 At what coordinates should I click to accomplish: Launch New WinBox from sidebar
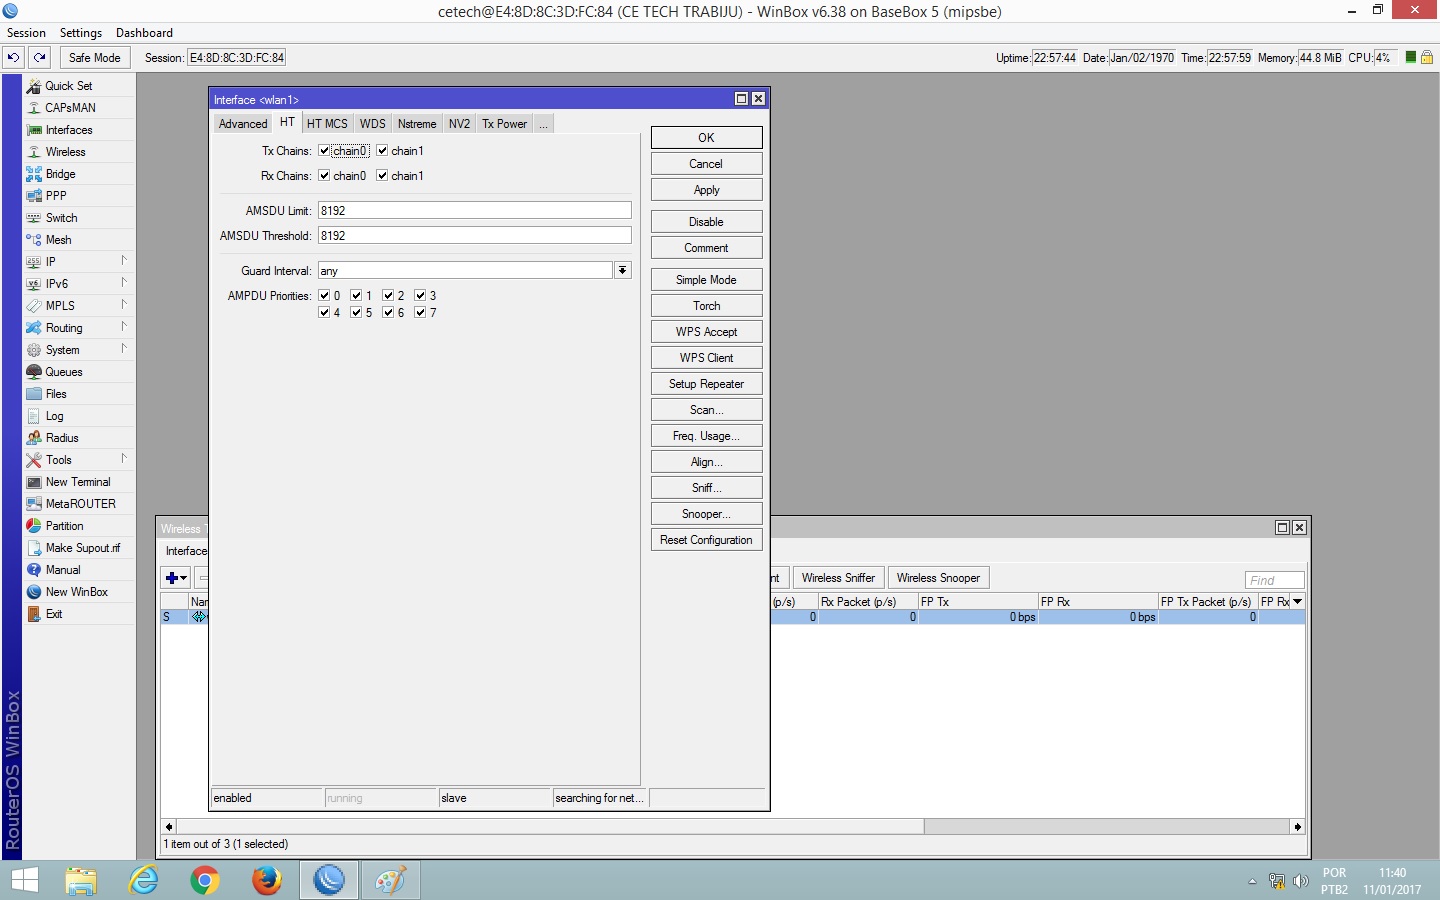coord(76,592)
